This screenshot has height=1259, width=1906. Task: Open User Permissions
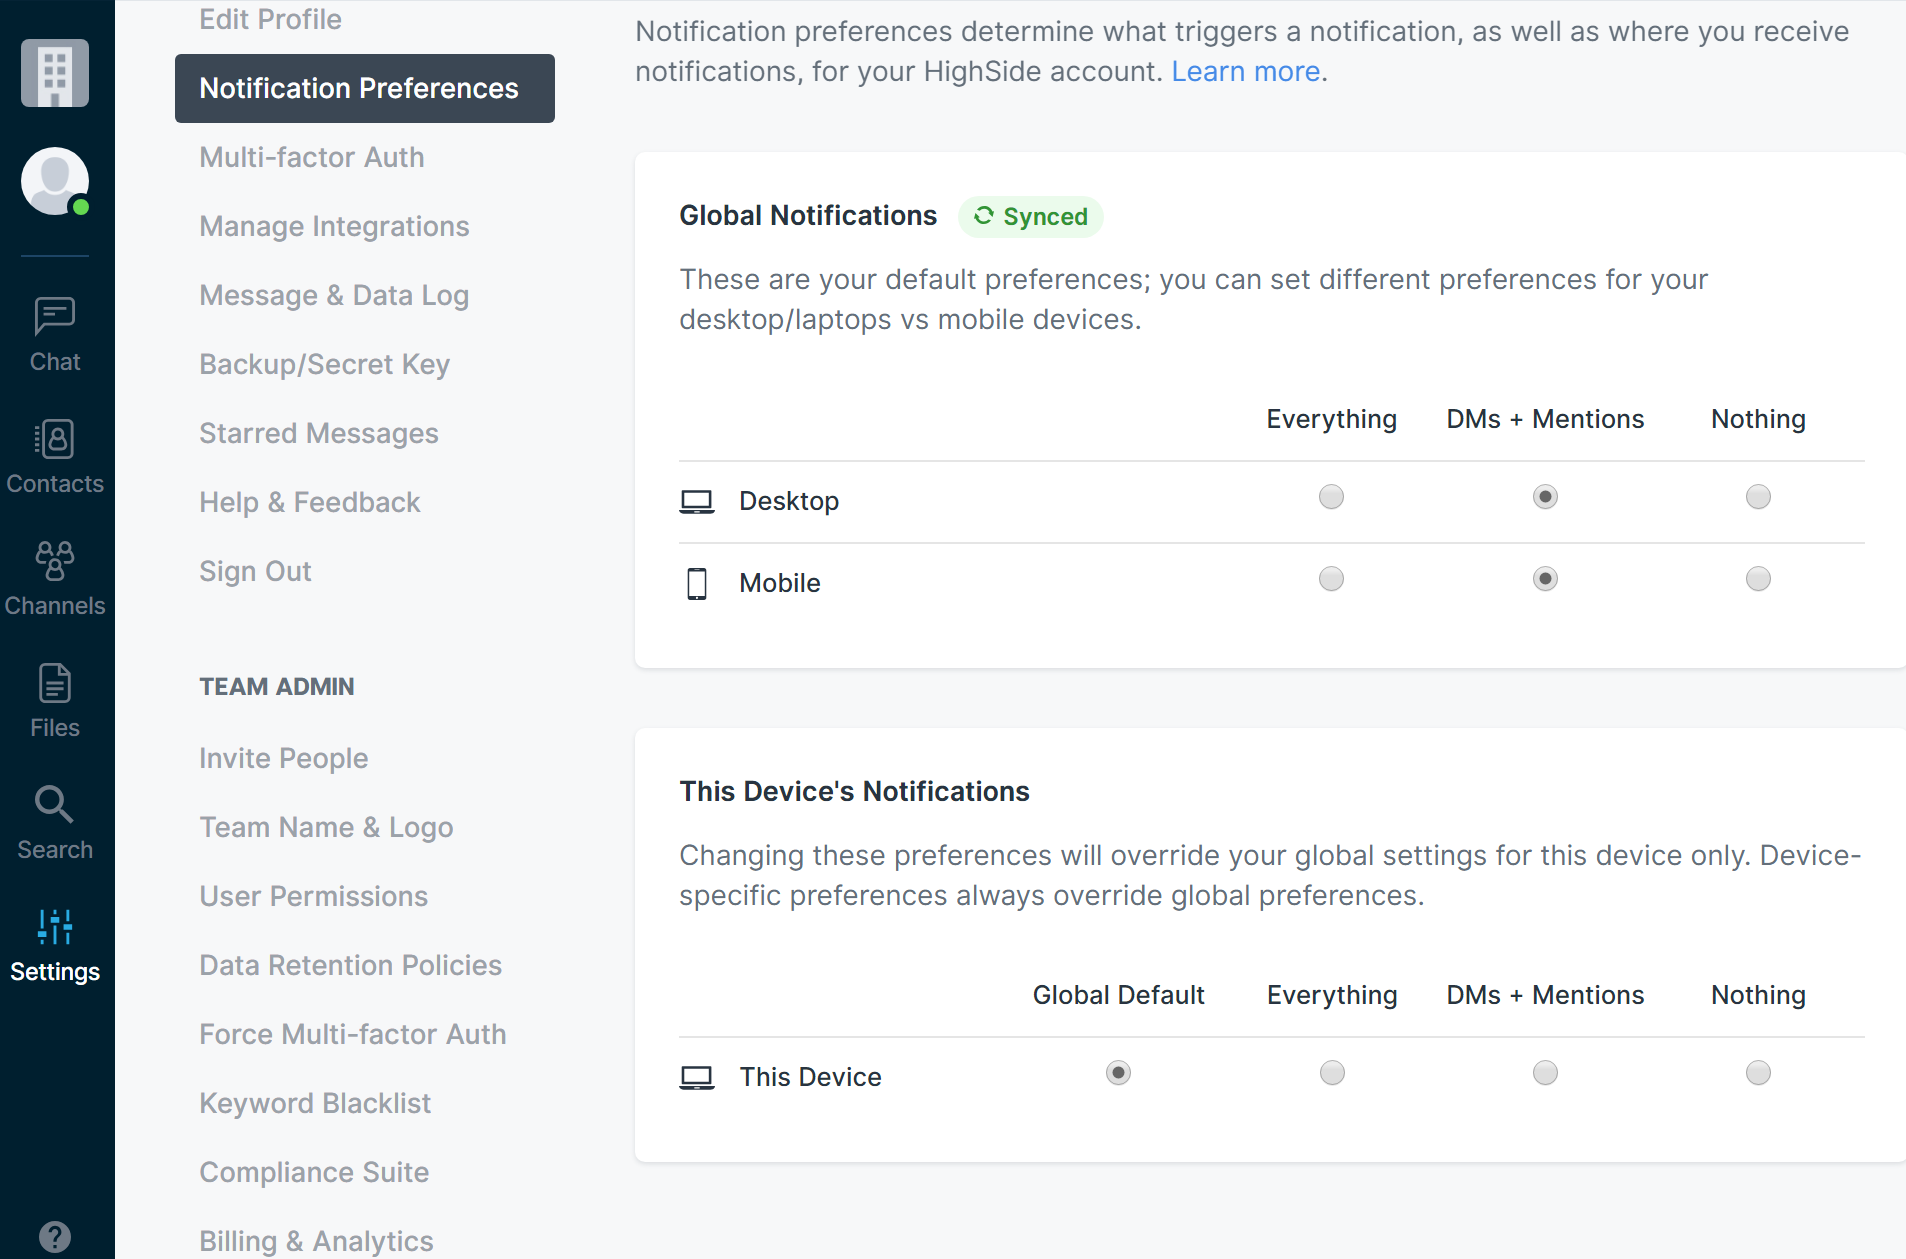[x=314, y=896]
